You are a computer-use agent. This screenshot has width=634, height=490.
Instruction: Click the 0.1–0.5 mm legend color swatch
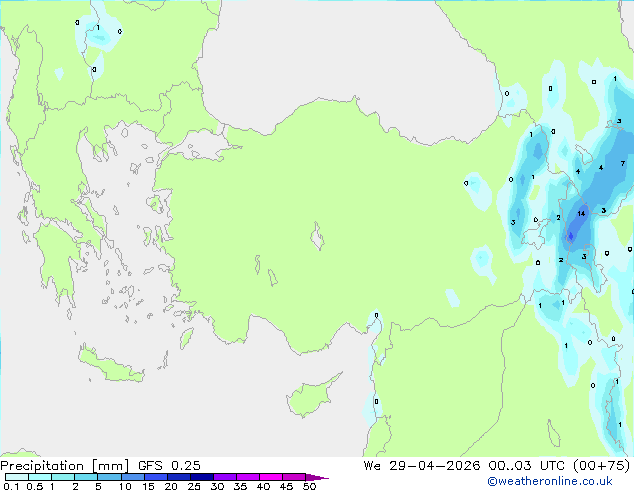tap(17, 477)
